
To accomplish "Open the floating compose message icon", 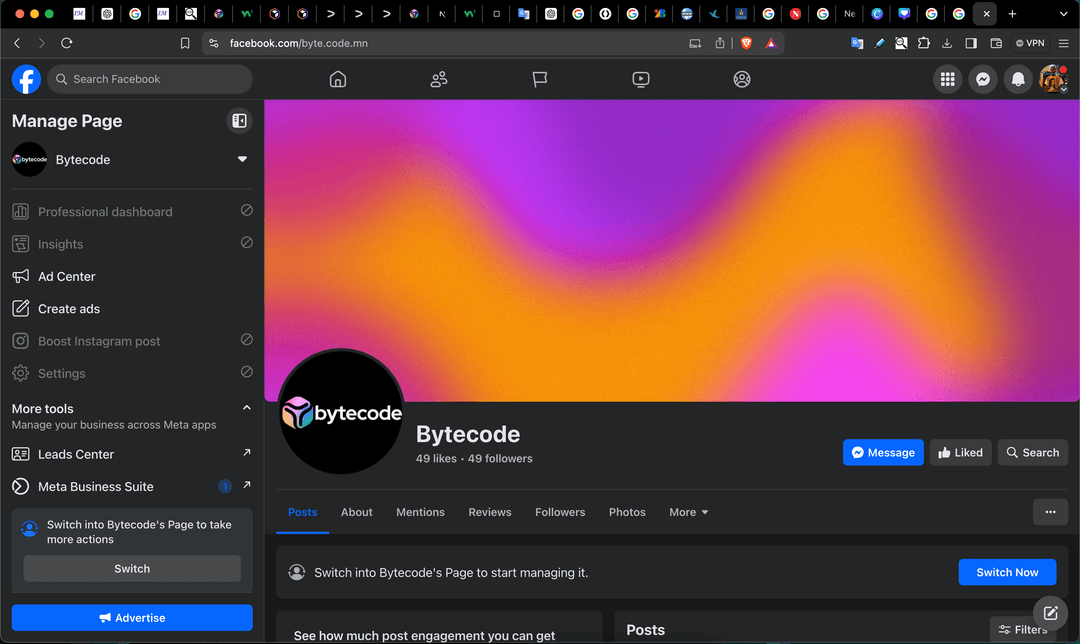I will point(1050,612).
